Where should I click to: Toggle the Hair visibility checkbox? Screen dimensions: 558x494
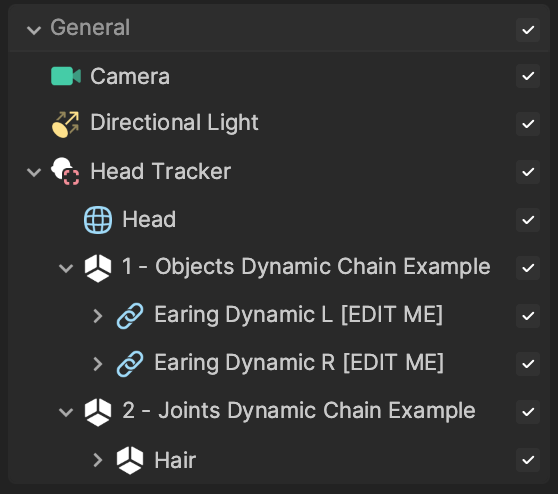pyautogui.click(x=528, y=460)
